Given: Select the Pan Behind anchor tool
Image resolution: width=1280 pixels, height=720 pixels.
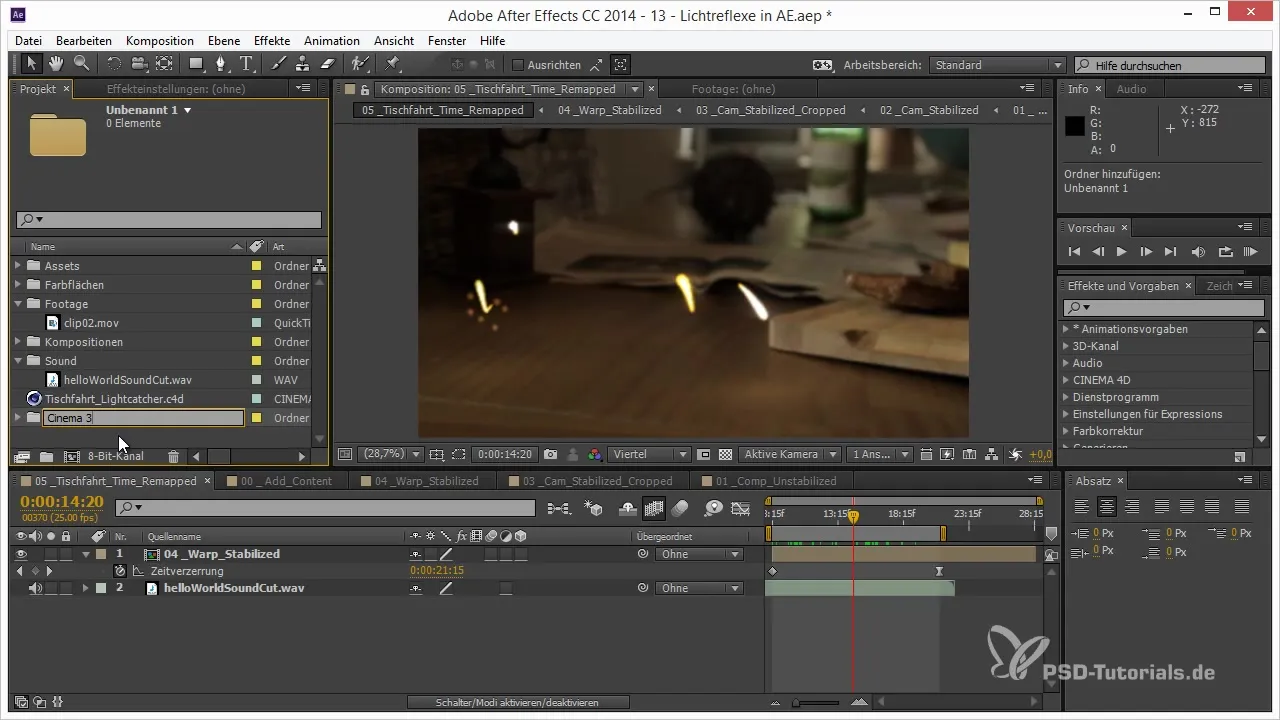Looking at the screenshot, I should coord(165,64).
